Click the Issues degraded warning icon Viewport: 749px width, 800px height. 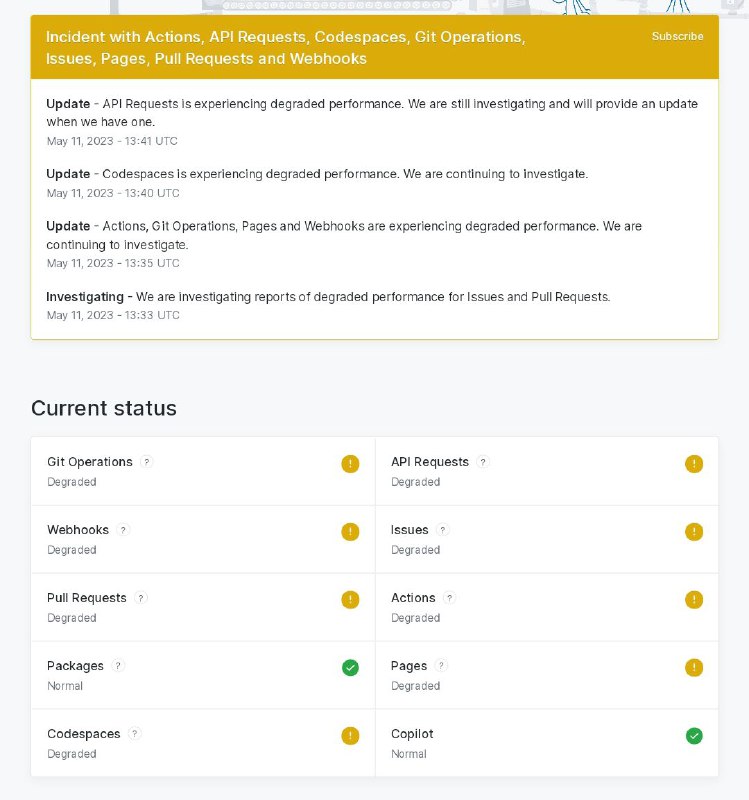click(x=694, y=532)
